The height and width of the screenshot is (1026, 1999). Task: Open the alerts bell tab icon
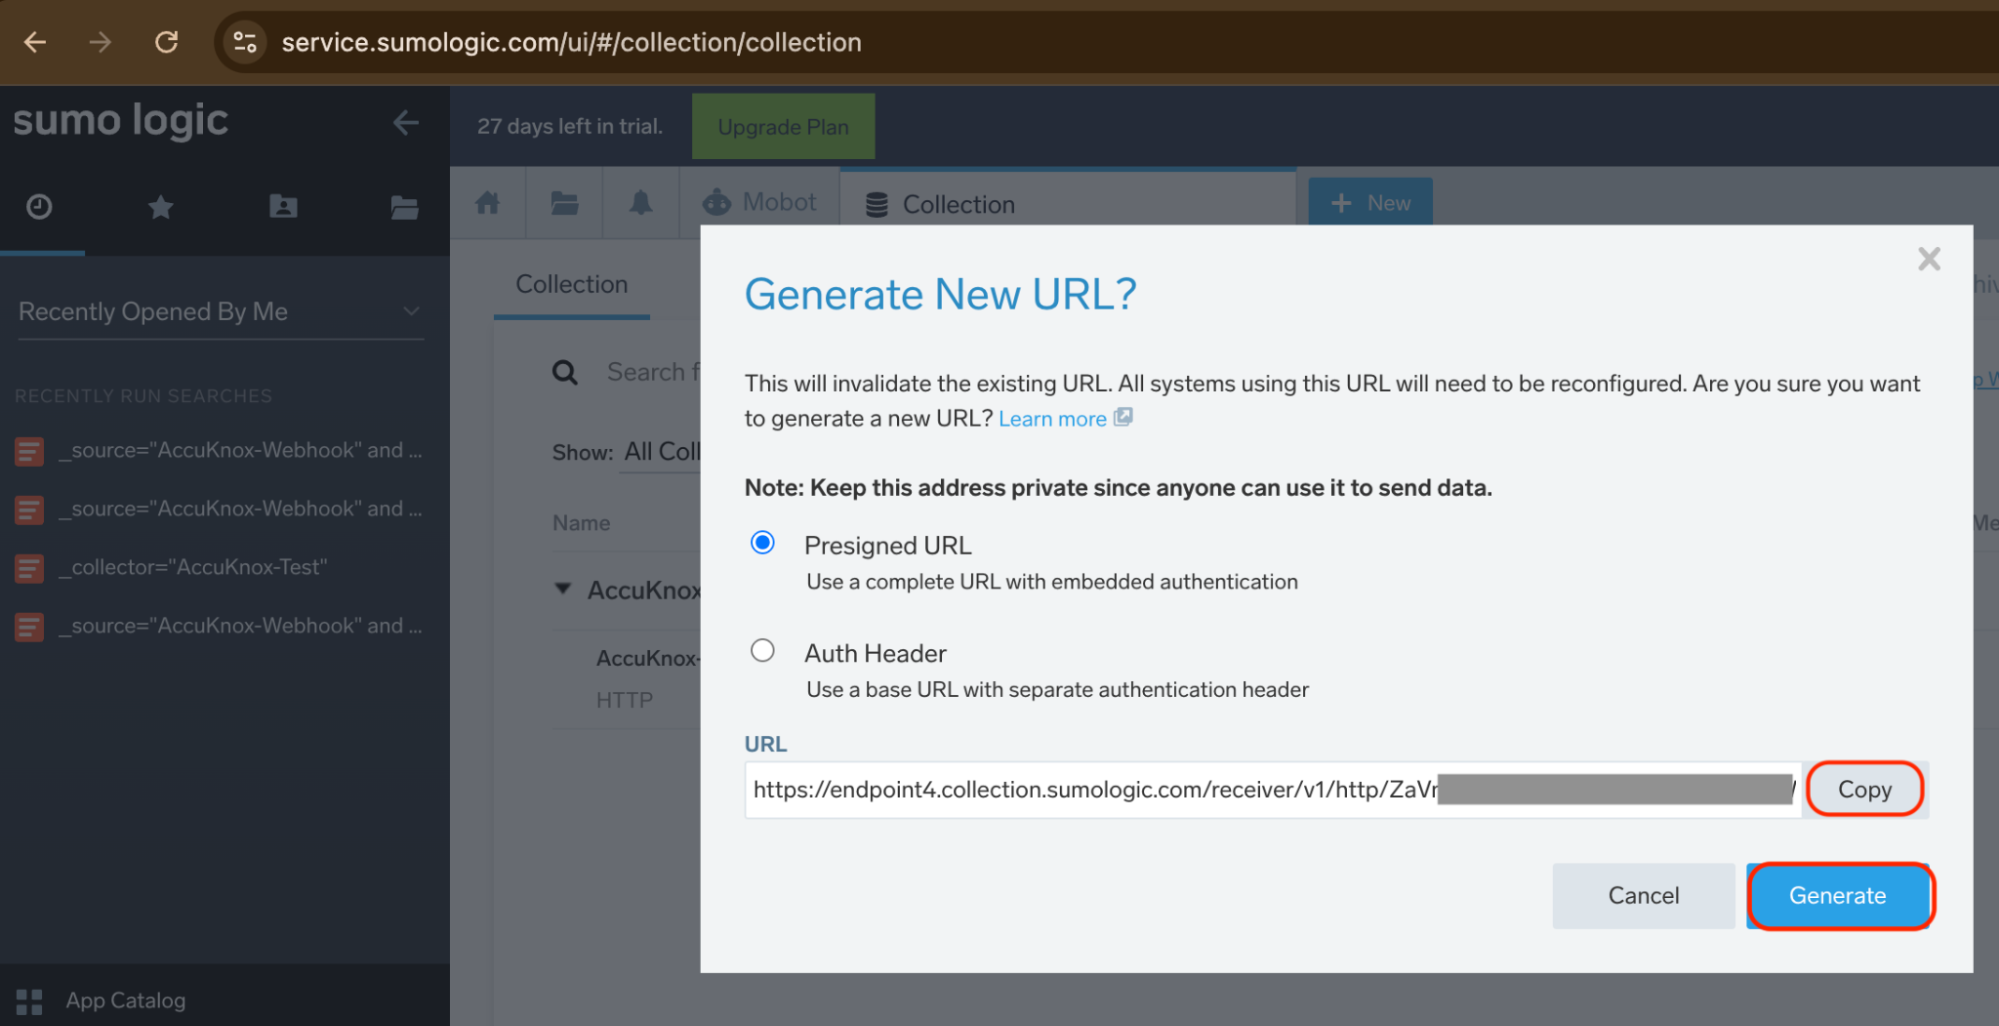pos(641,204)
